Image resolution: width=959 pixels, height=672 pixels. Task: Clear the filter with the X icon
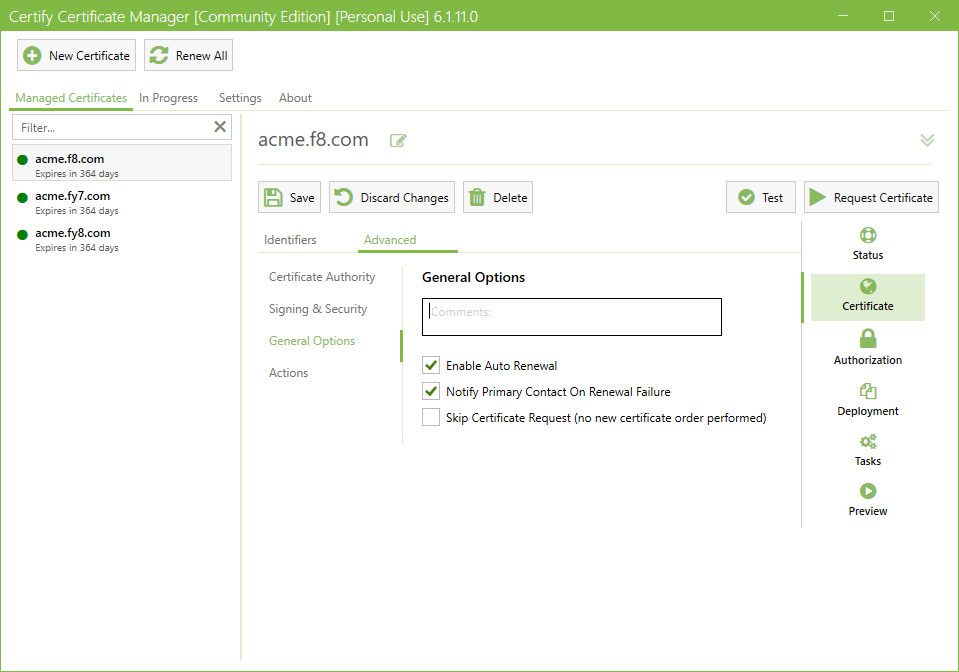point(220,127)
